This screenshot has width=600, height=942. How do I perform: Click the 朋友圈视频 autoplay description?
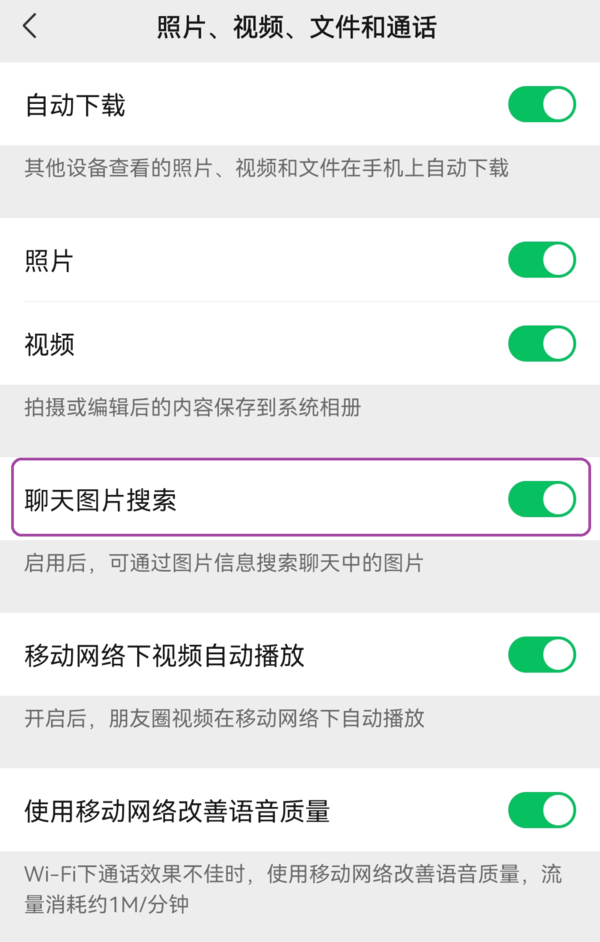[224, 719]
